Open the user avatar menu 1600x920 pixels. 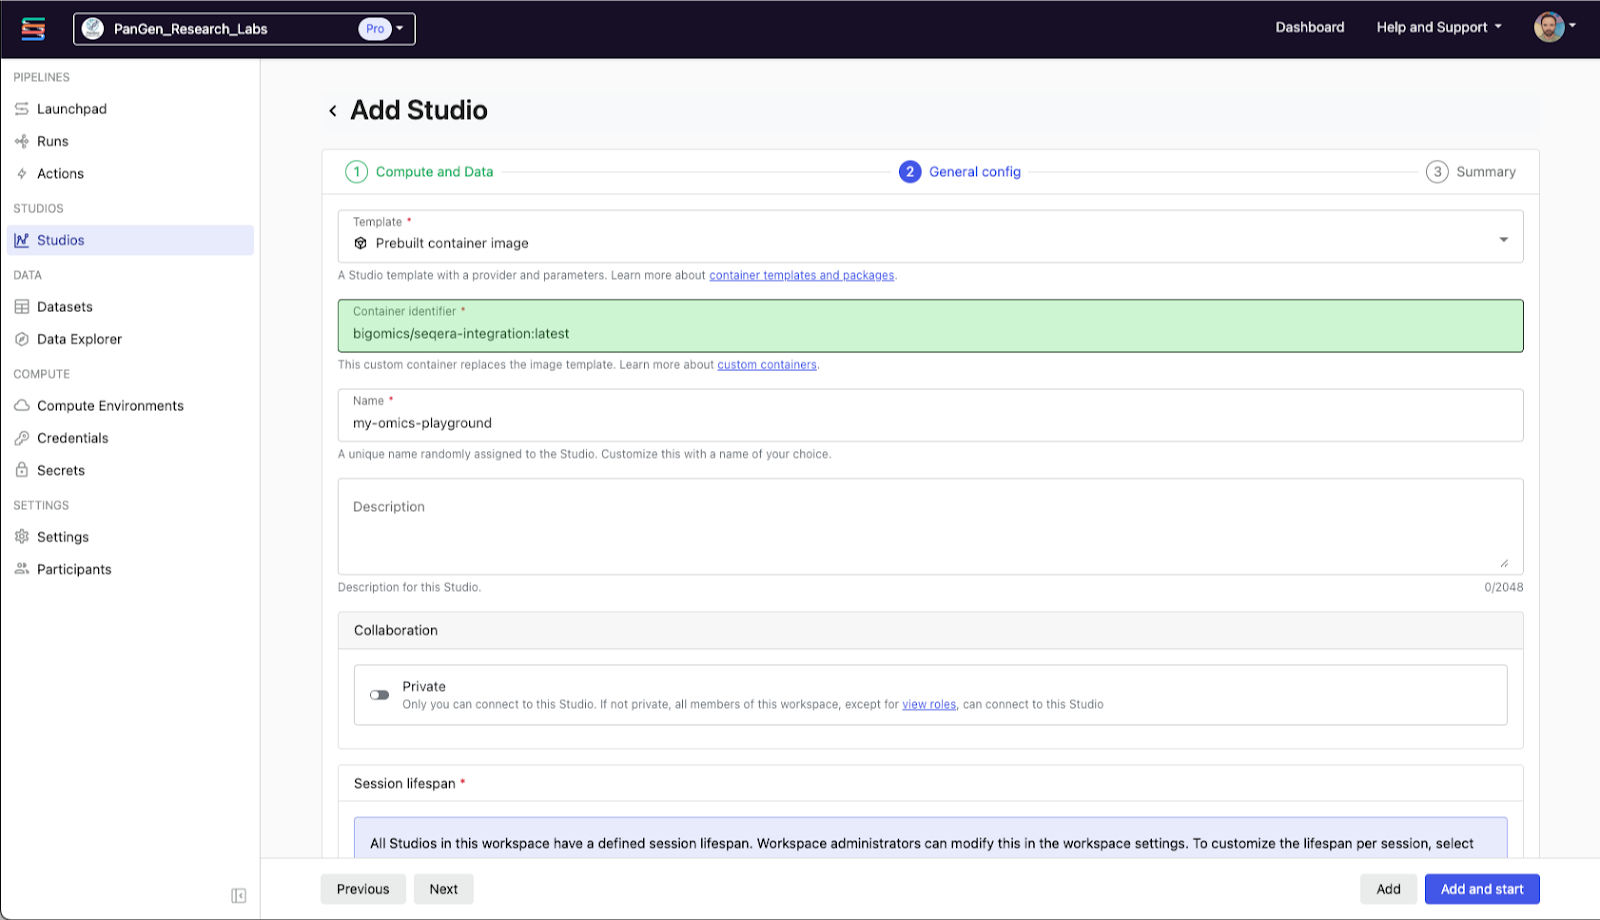coord(1554,27)
